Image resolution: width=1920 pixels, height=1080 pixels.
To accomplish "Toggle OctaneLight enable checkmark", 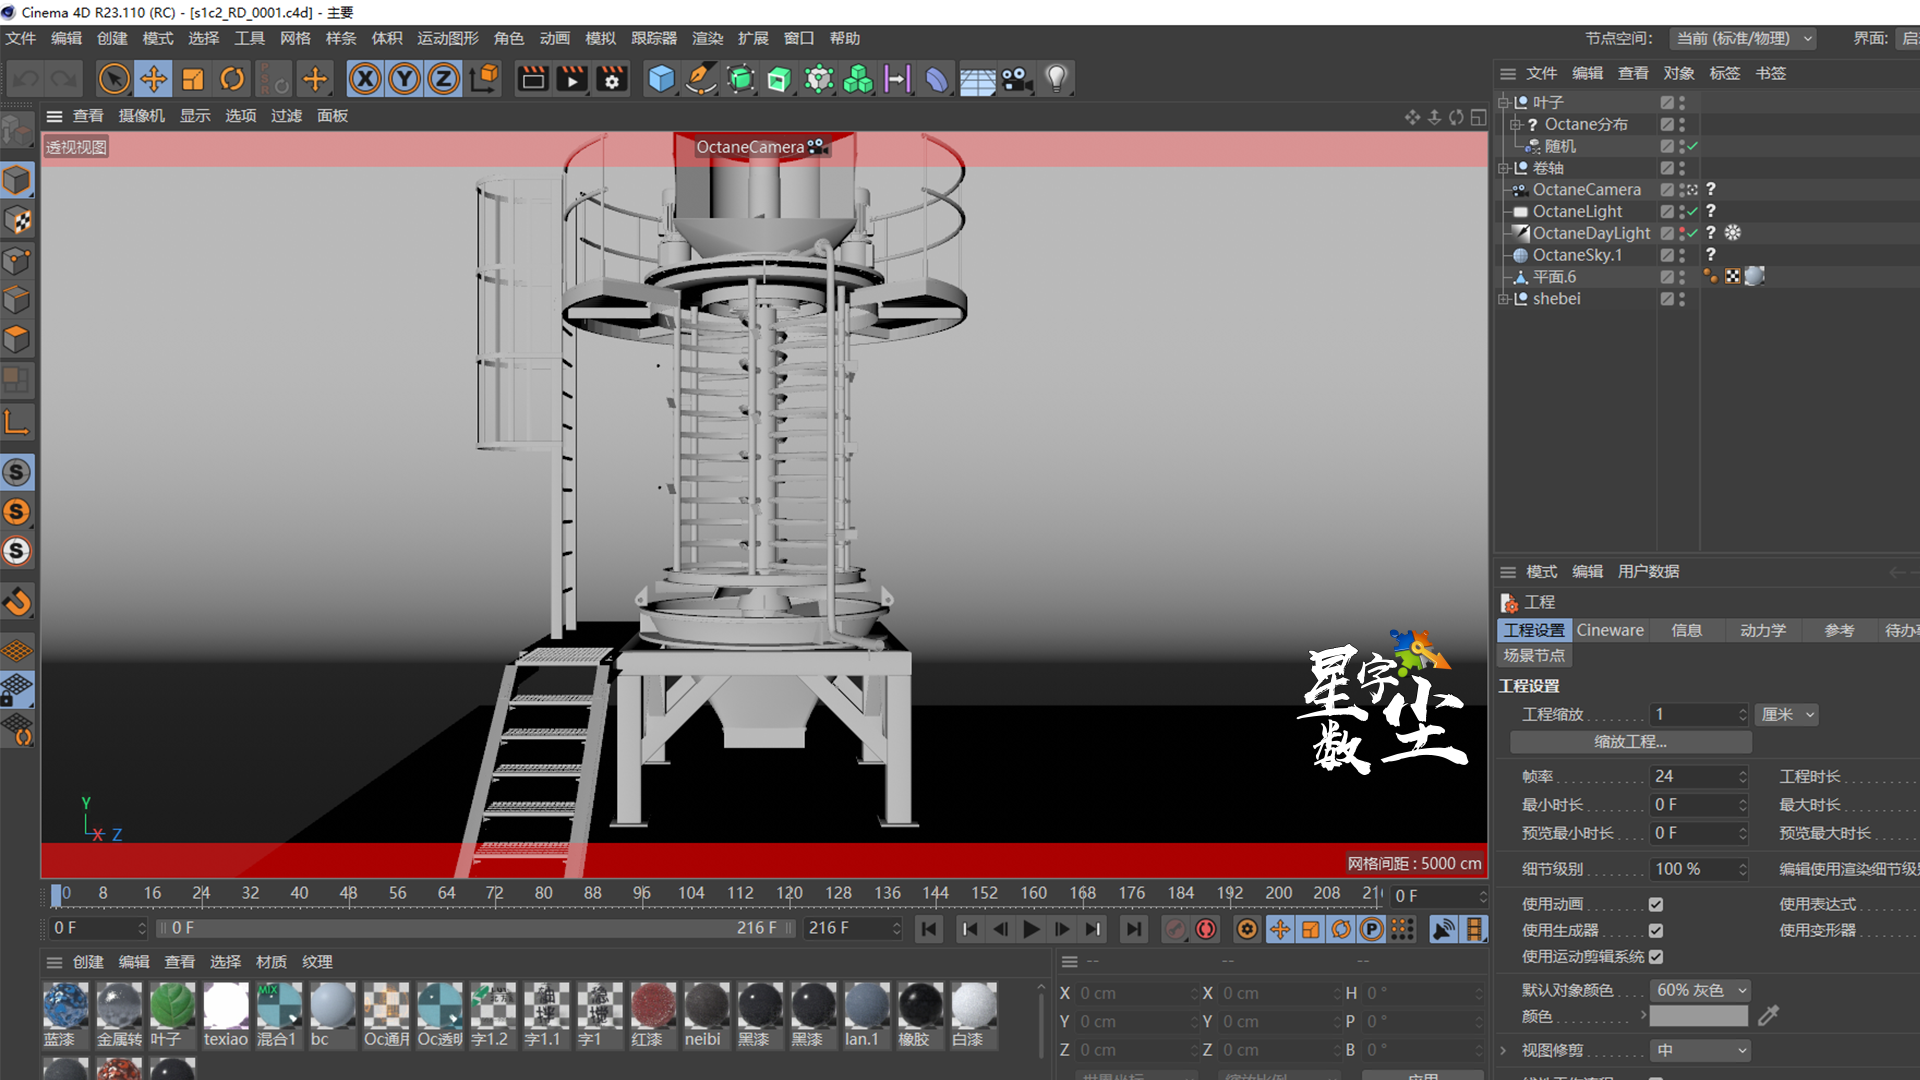I will tap(1693, 212).
